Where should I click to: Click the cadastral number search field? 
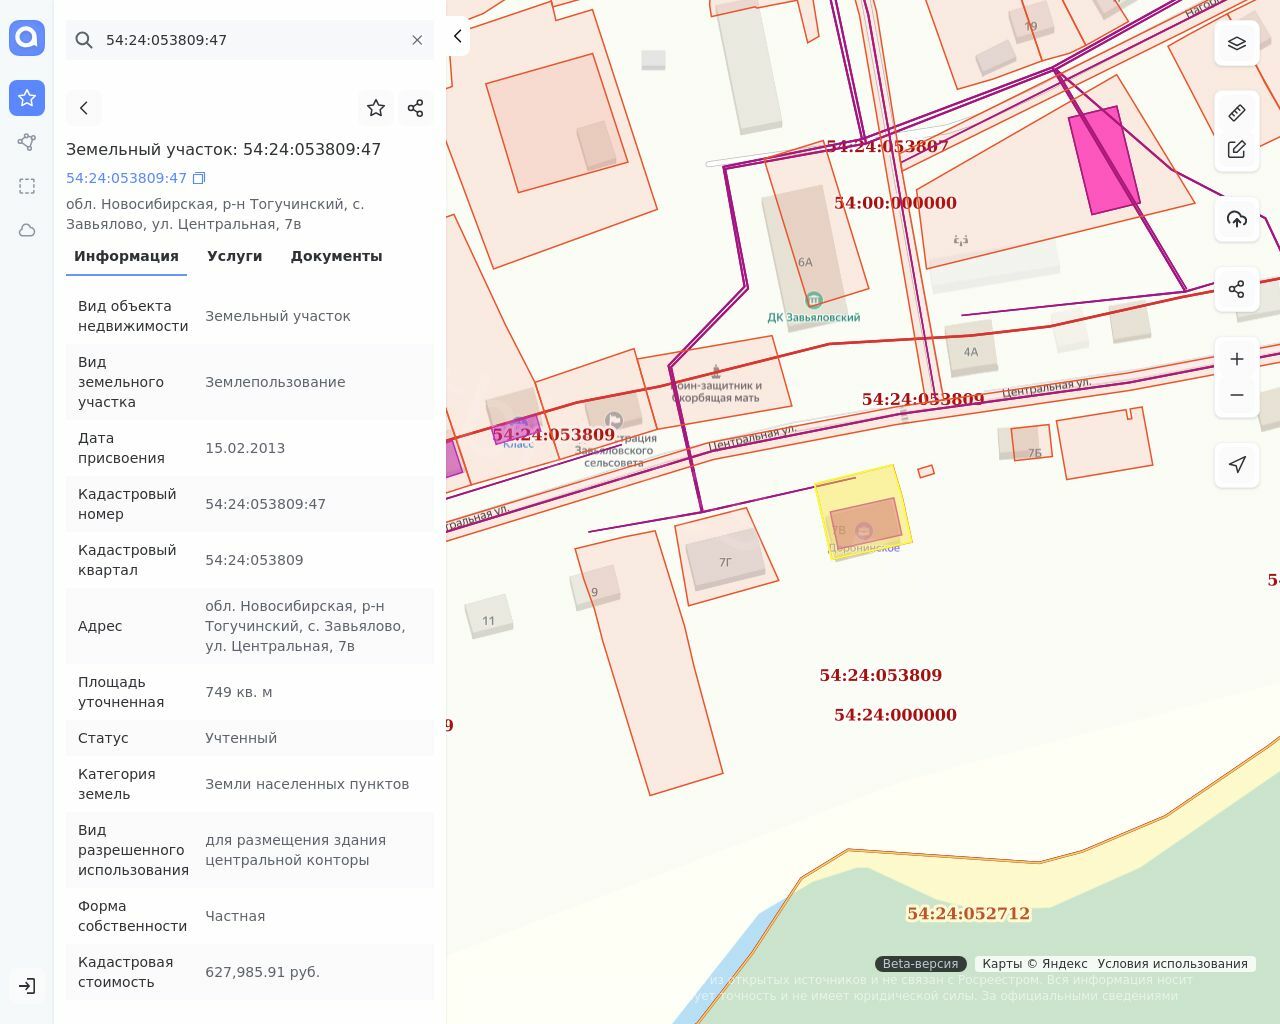point(250,40)
